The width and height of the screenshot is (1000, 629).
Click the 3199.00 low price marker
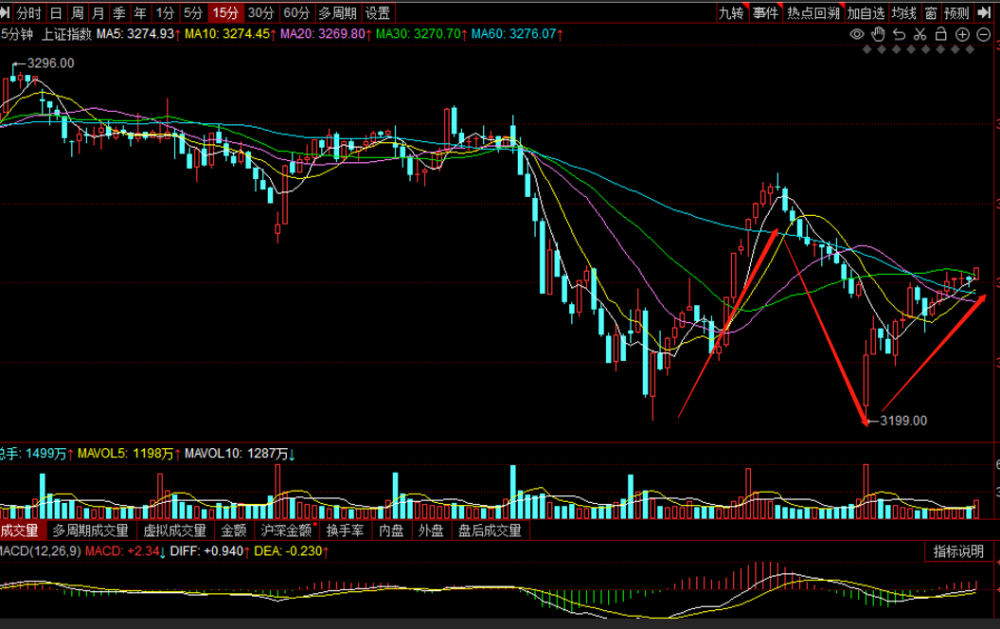pos(904,420)
